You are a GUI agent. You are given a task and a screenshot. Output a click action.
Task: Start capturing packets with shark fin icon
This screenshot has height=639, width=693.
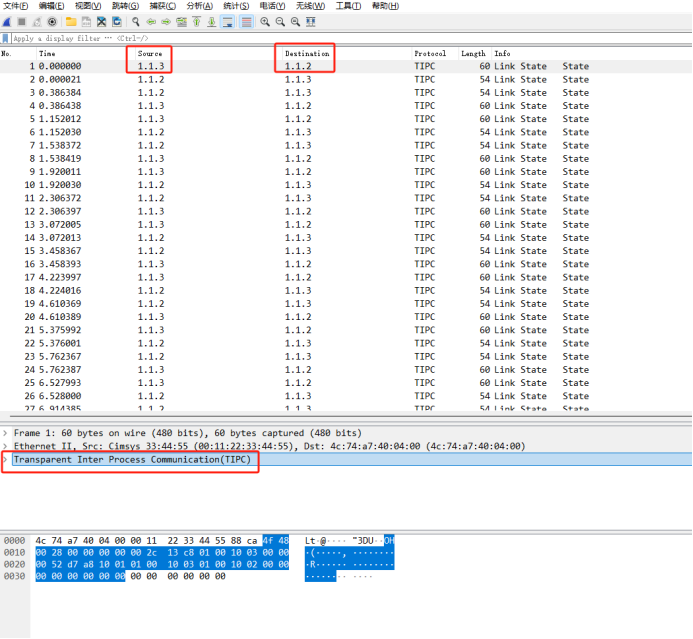[x=8, y=21]
